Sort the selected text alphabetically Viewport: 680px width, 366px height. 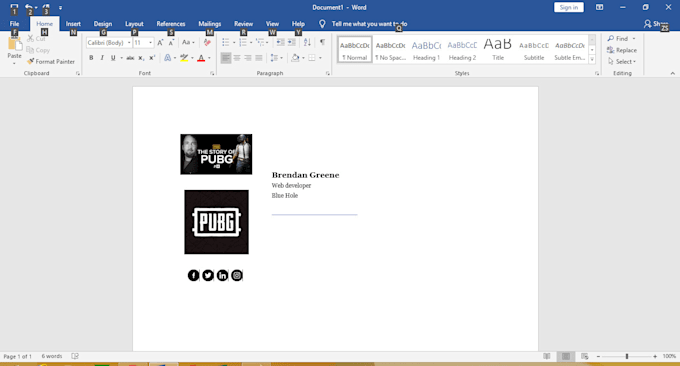307,42
